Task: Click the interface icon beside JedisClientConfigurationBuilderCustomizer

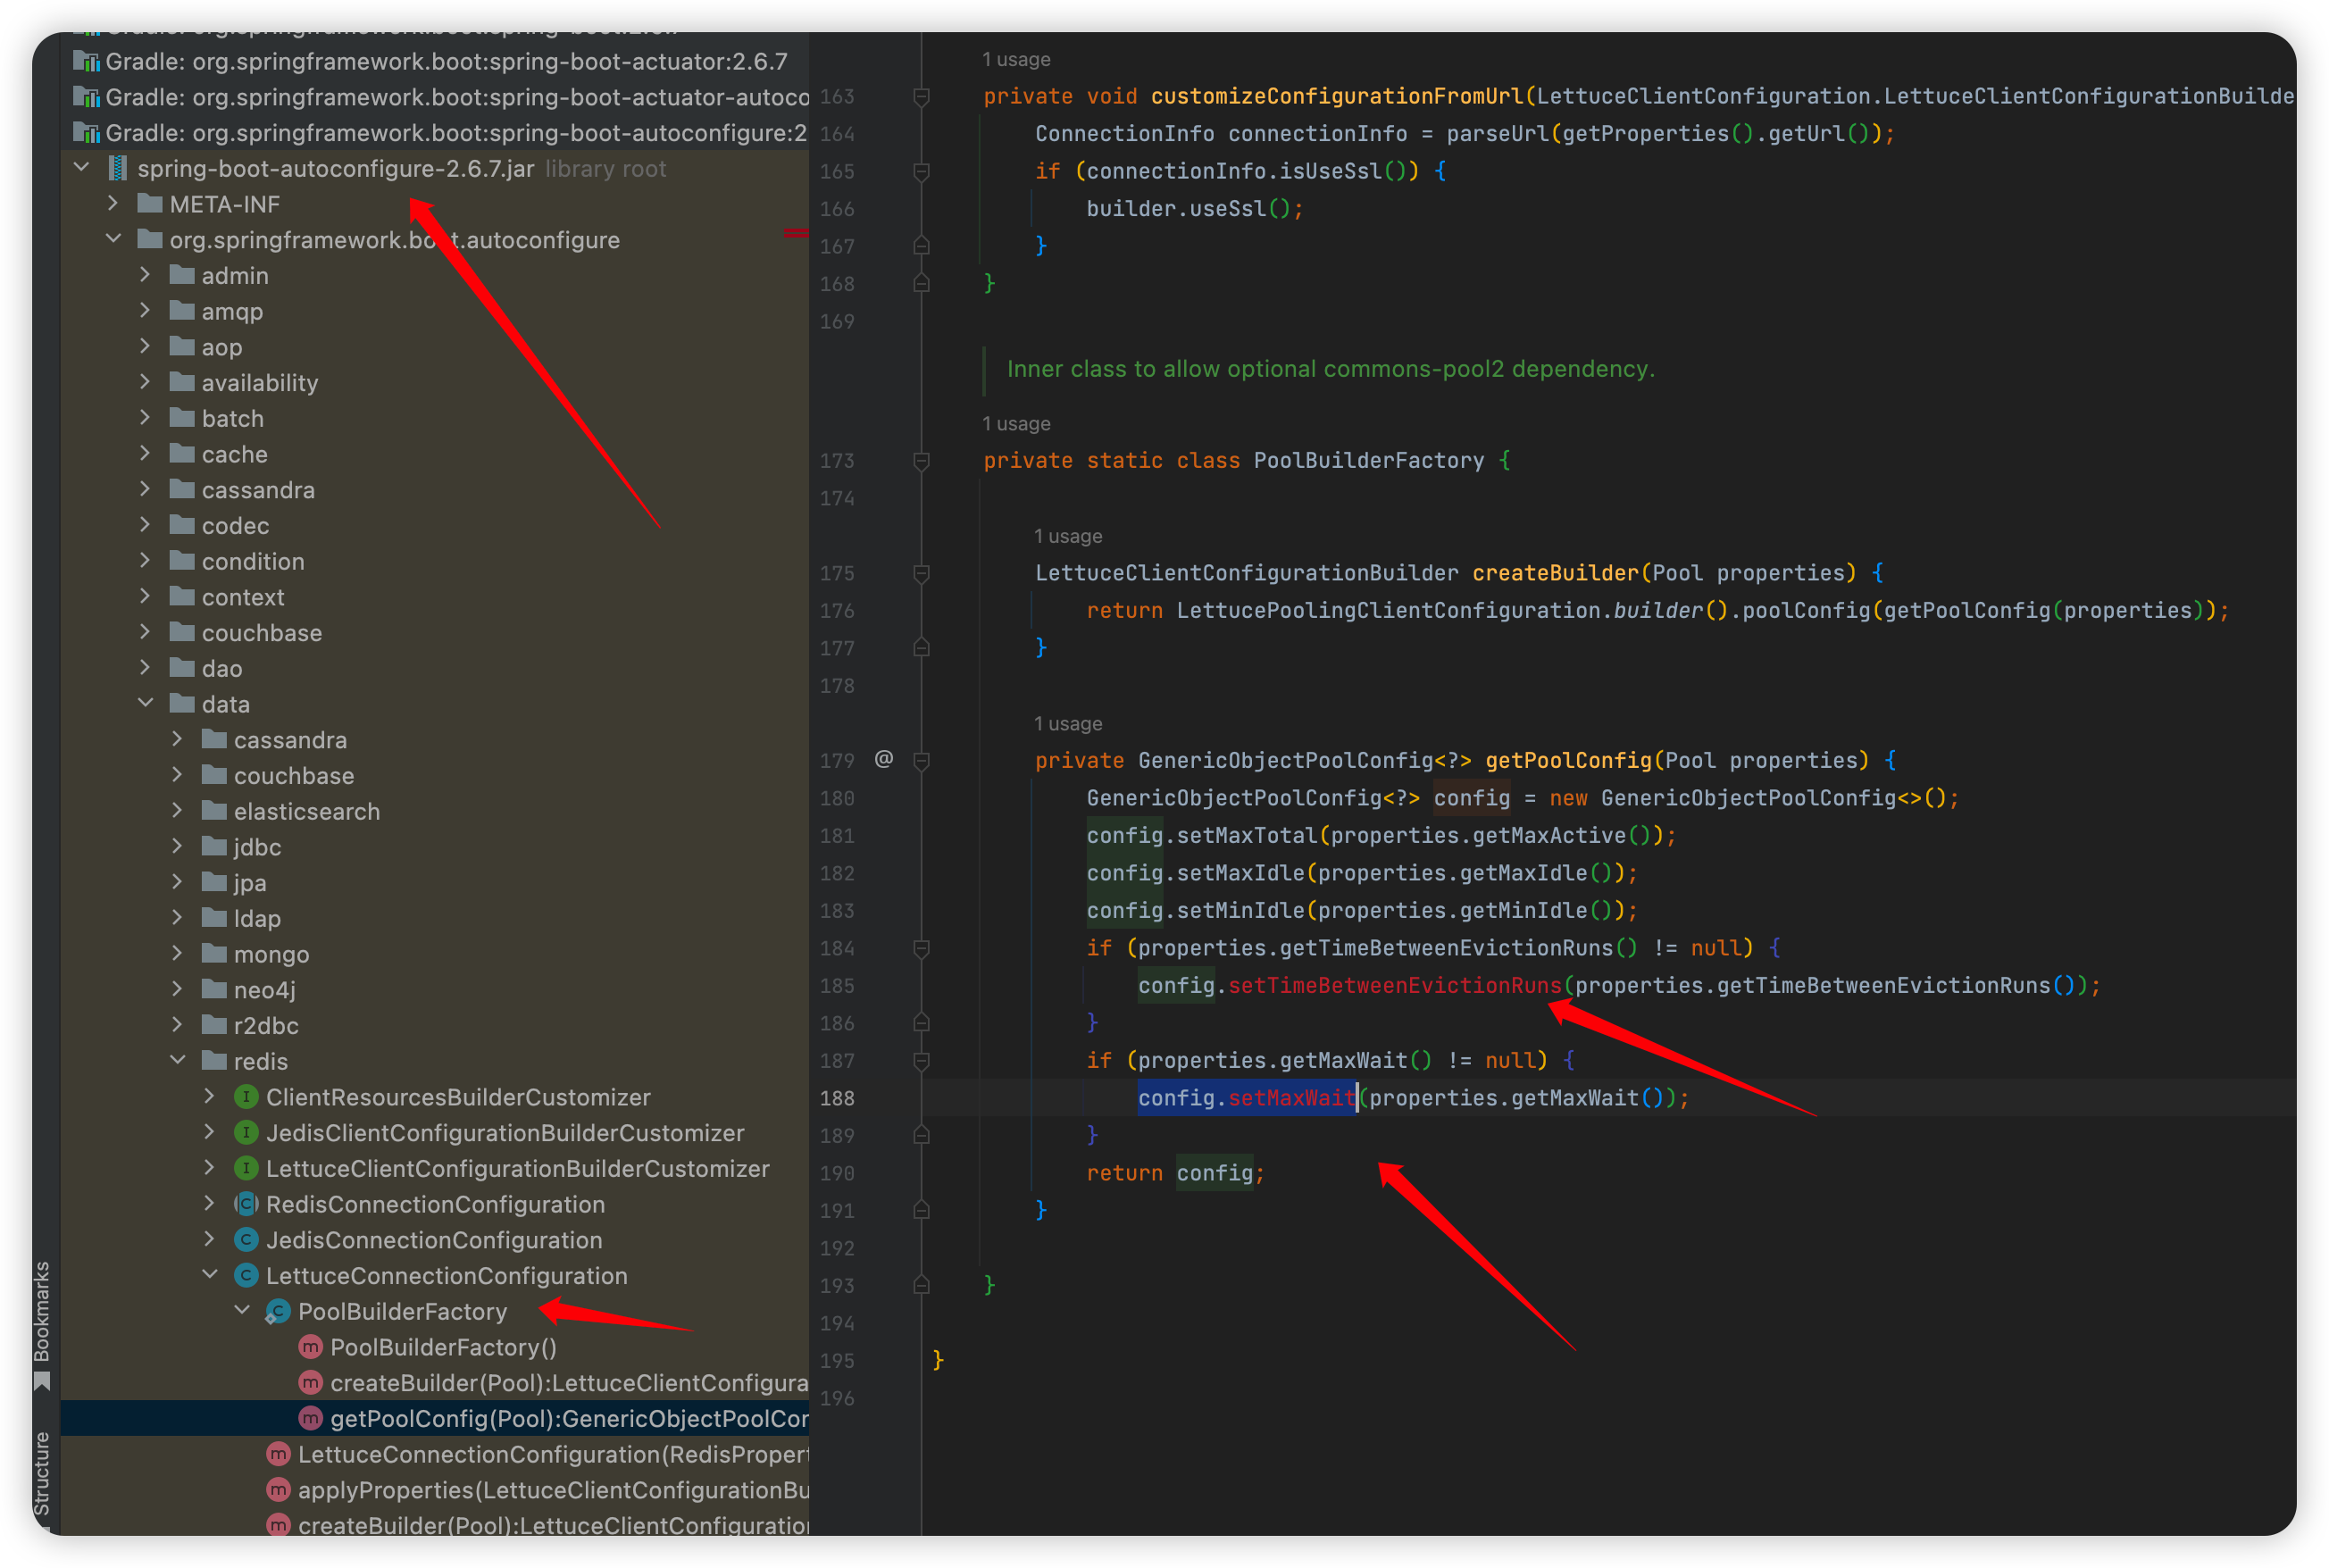Action: tap(246, 1132)
